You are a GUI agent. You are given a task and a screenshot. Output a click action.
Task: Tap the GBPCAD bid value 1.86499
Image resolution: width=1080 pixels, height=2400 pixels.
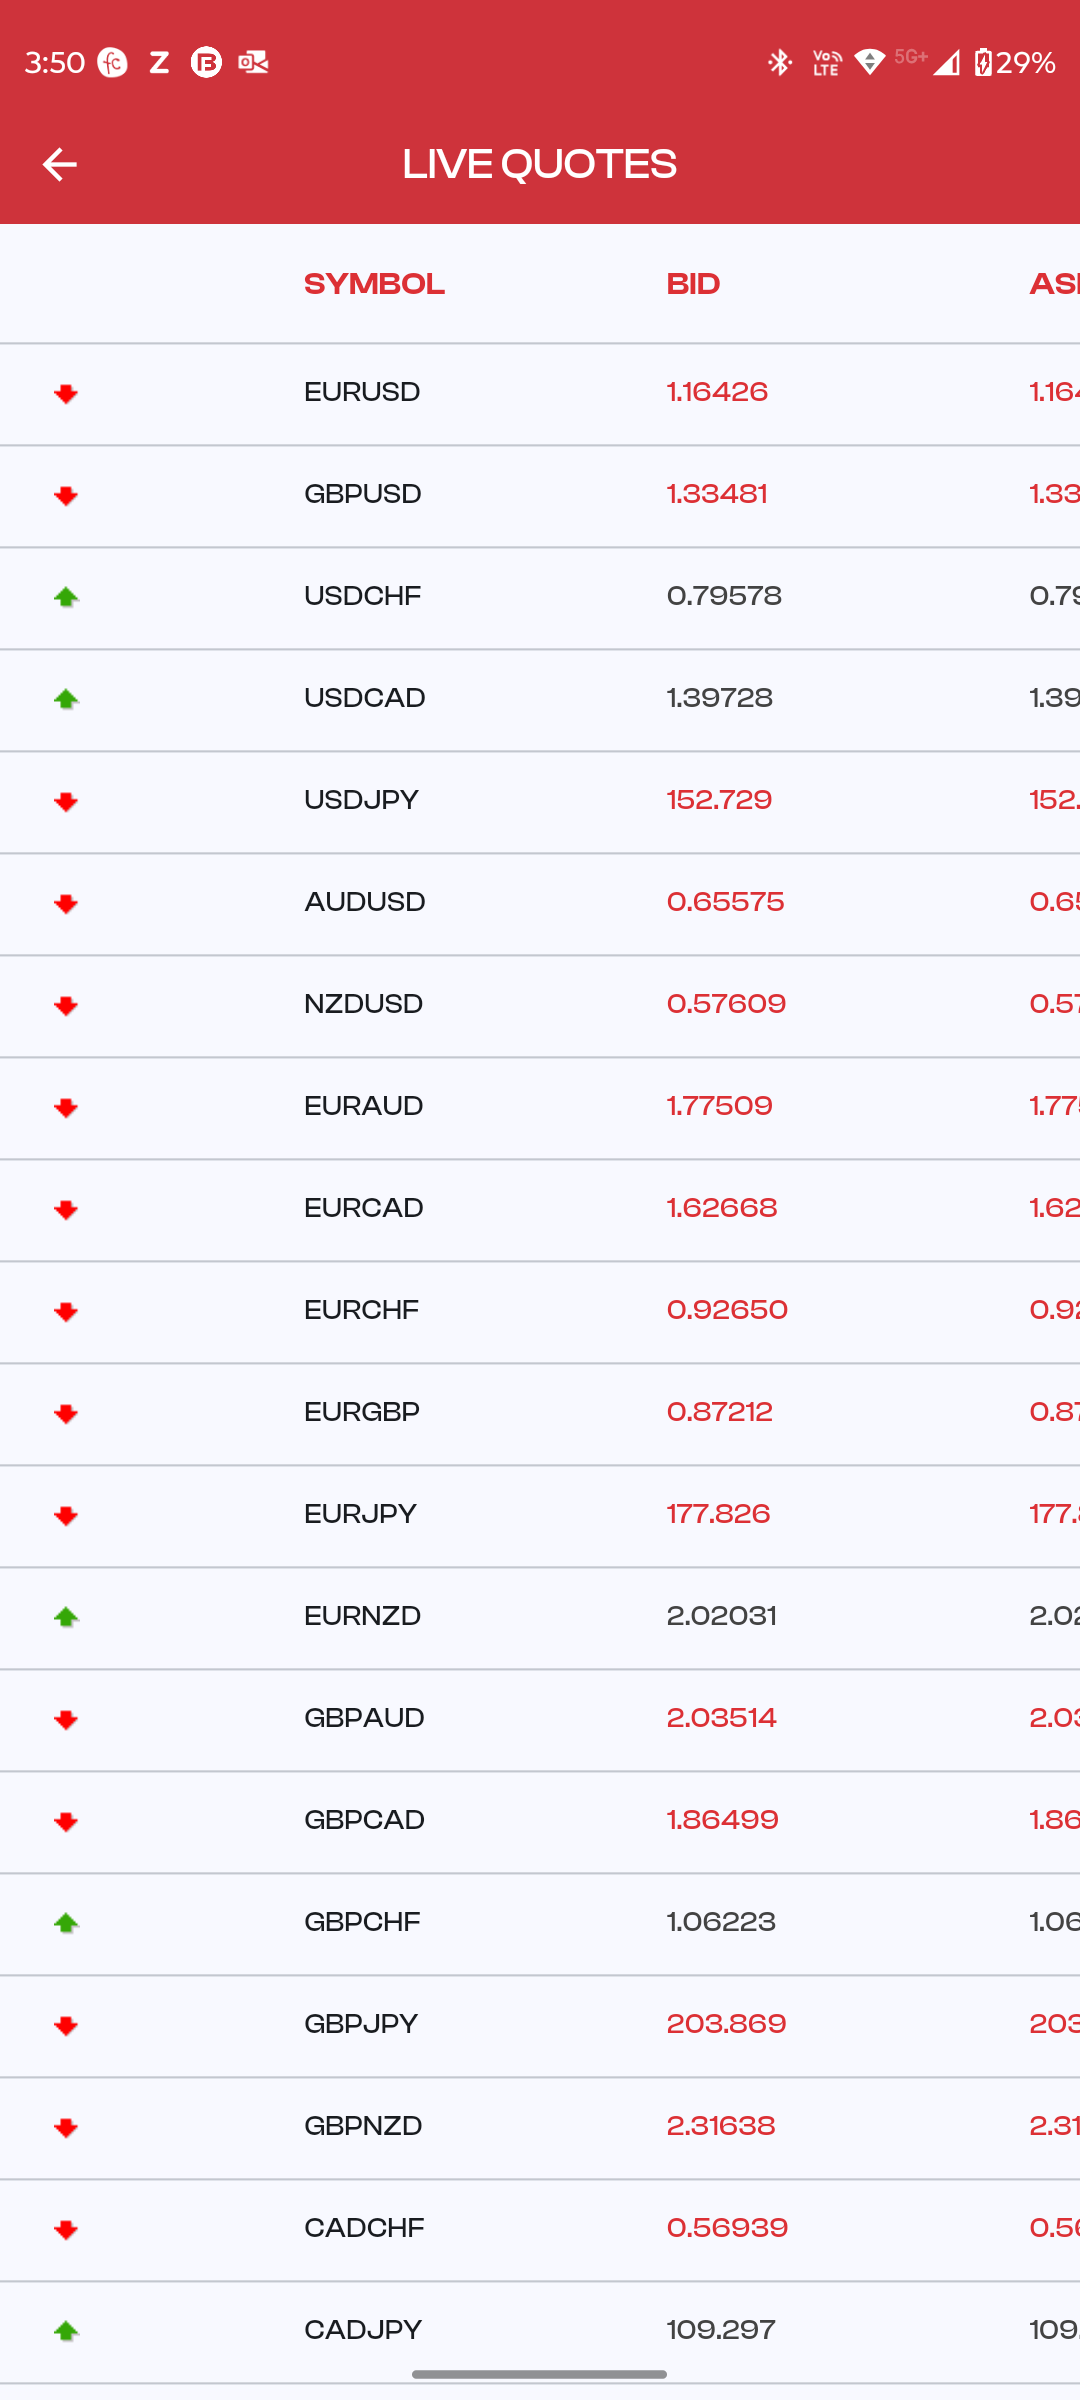click(x=722, y=1820)
